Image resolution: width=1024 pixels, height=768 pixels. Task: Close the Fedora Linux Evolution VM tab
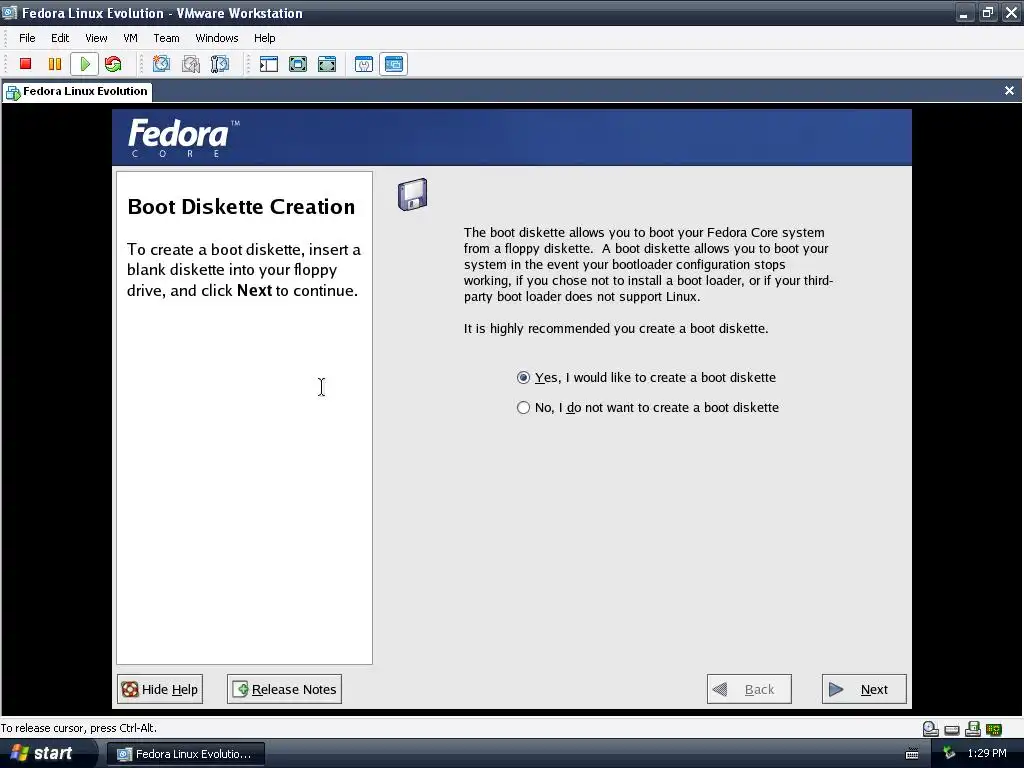coord(1010,91)
